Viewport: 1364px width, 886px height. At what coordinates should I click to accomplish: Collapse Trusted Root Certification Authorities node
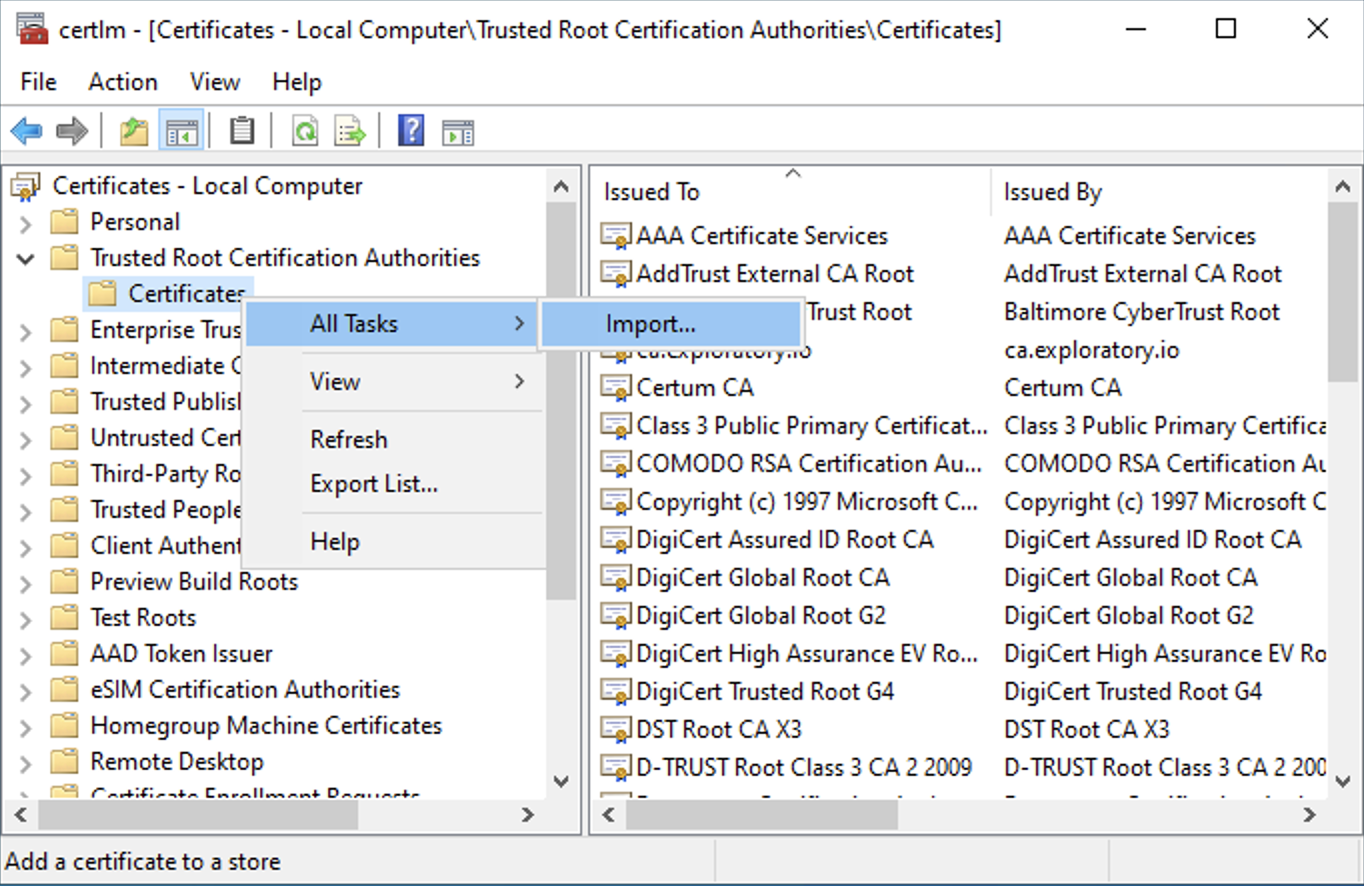tap(26, 258)
